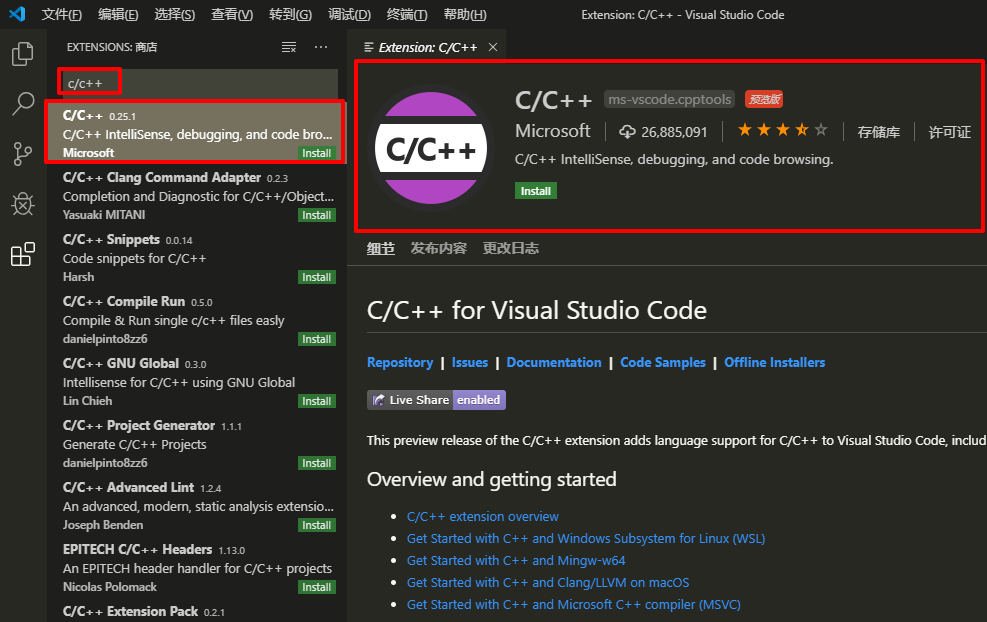Switch to the 更改日志 tab
The height and width of the screenshot is (622, 987).
pyautogui.click(x=511, y=249)
